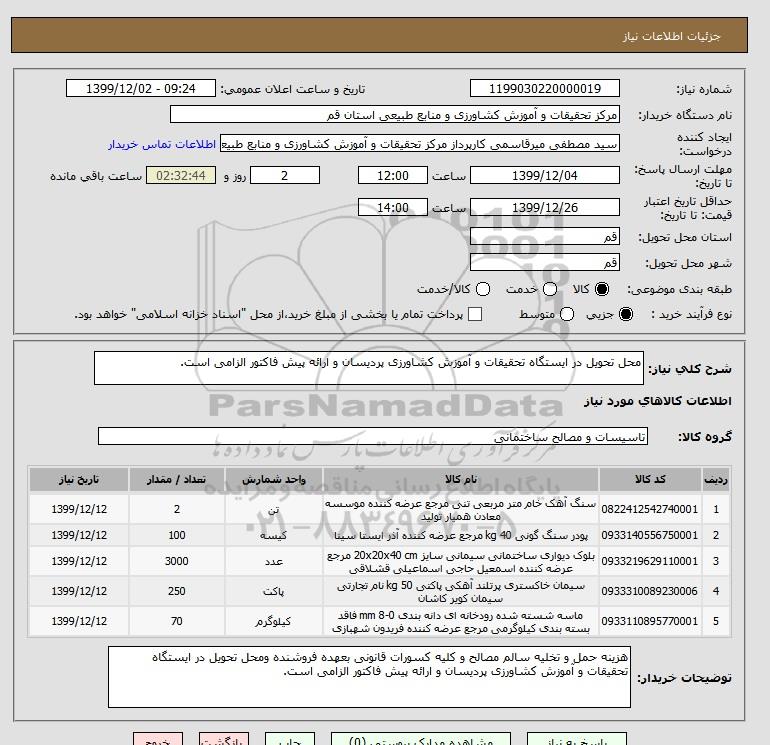Image resolution: width=770 pixels, height=745 pixels.
Task: Click the خروج exit button
Action: (158, 739)
